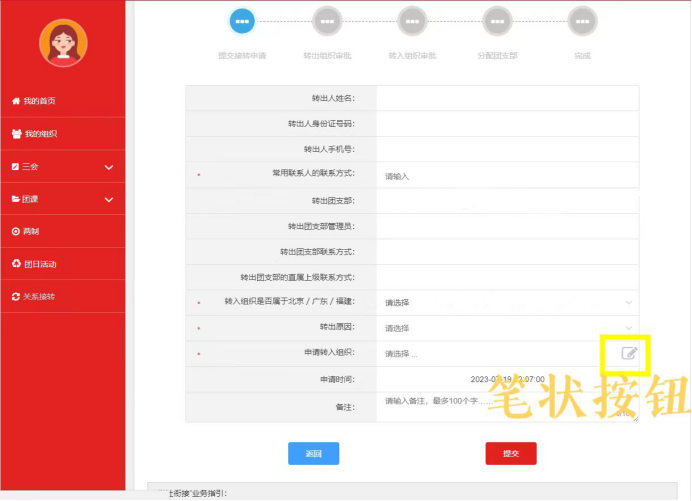
Task: Click the second step circle 转出组织审批
Action: click(x=327, y=20)
